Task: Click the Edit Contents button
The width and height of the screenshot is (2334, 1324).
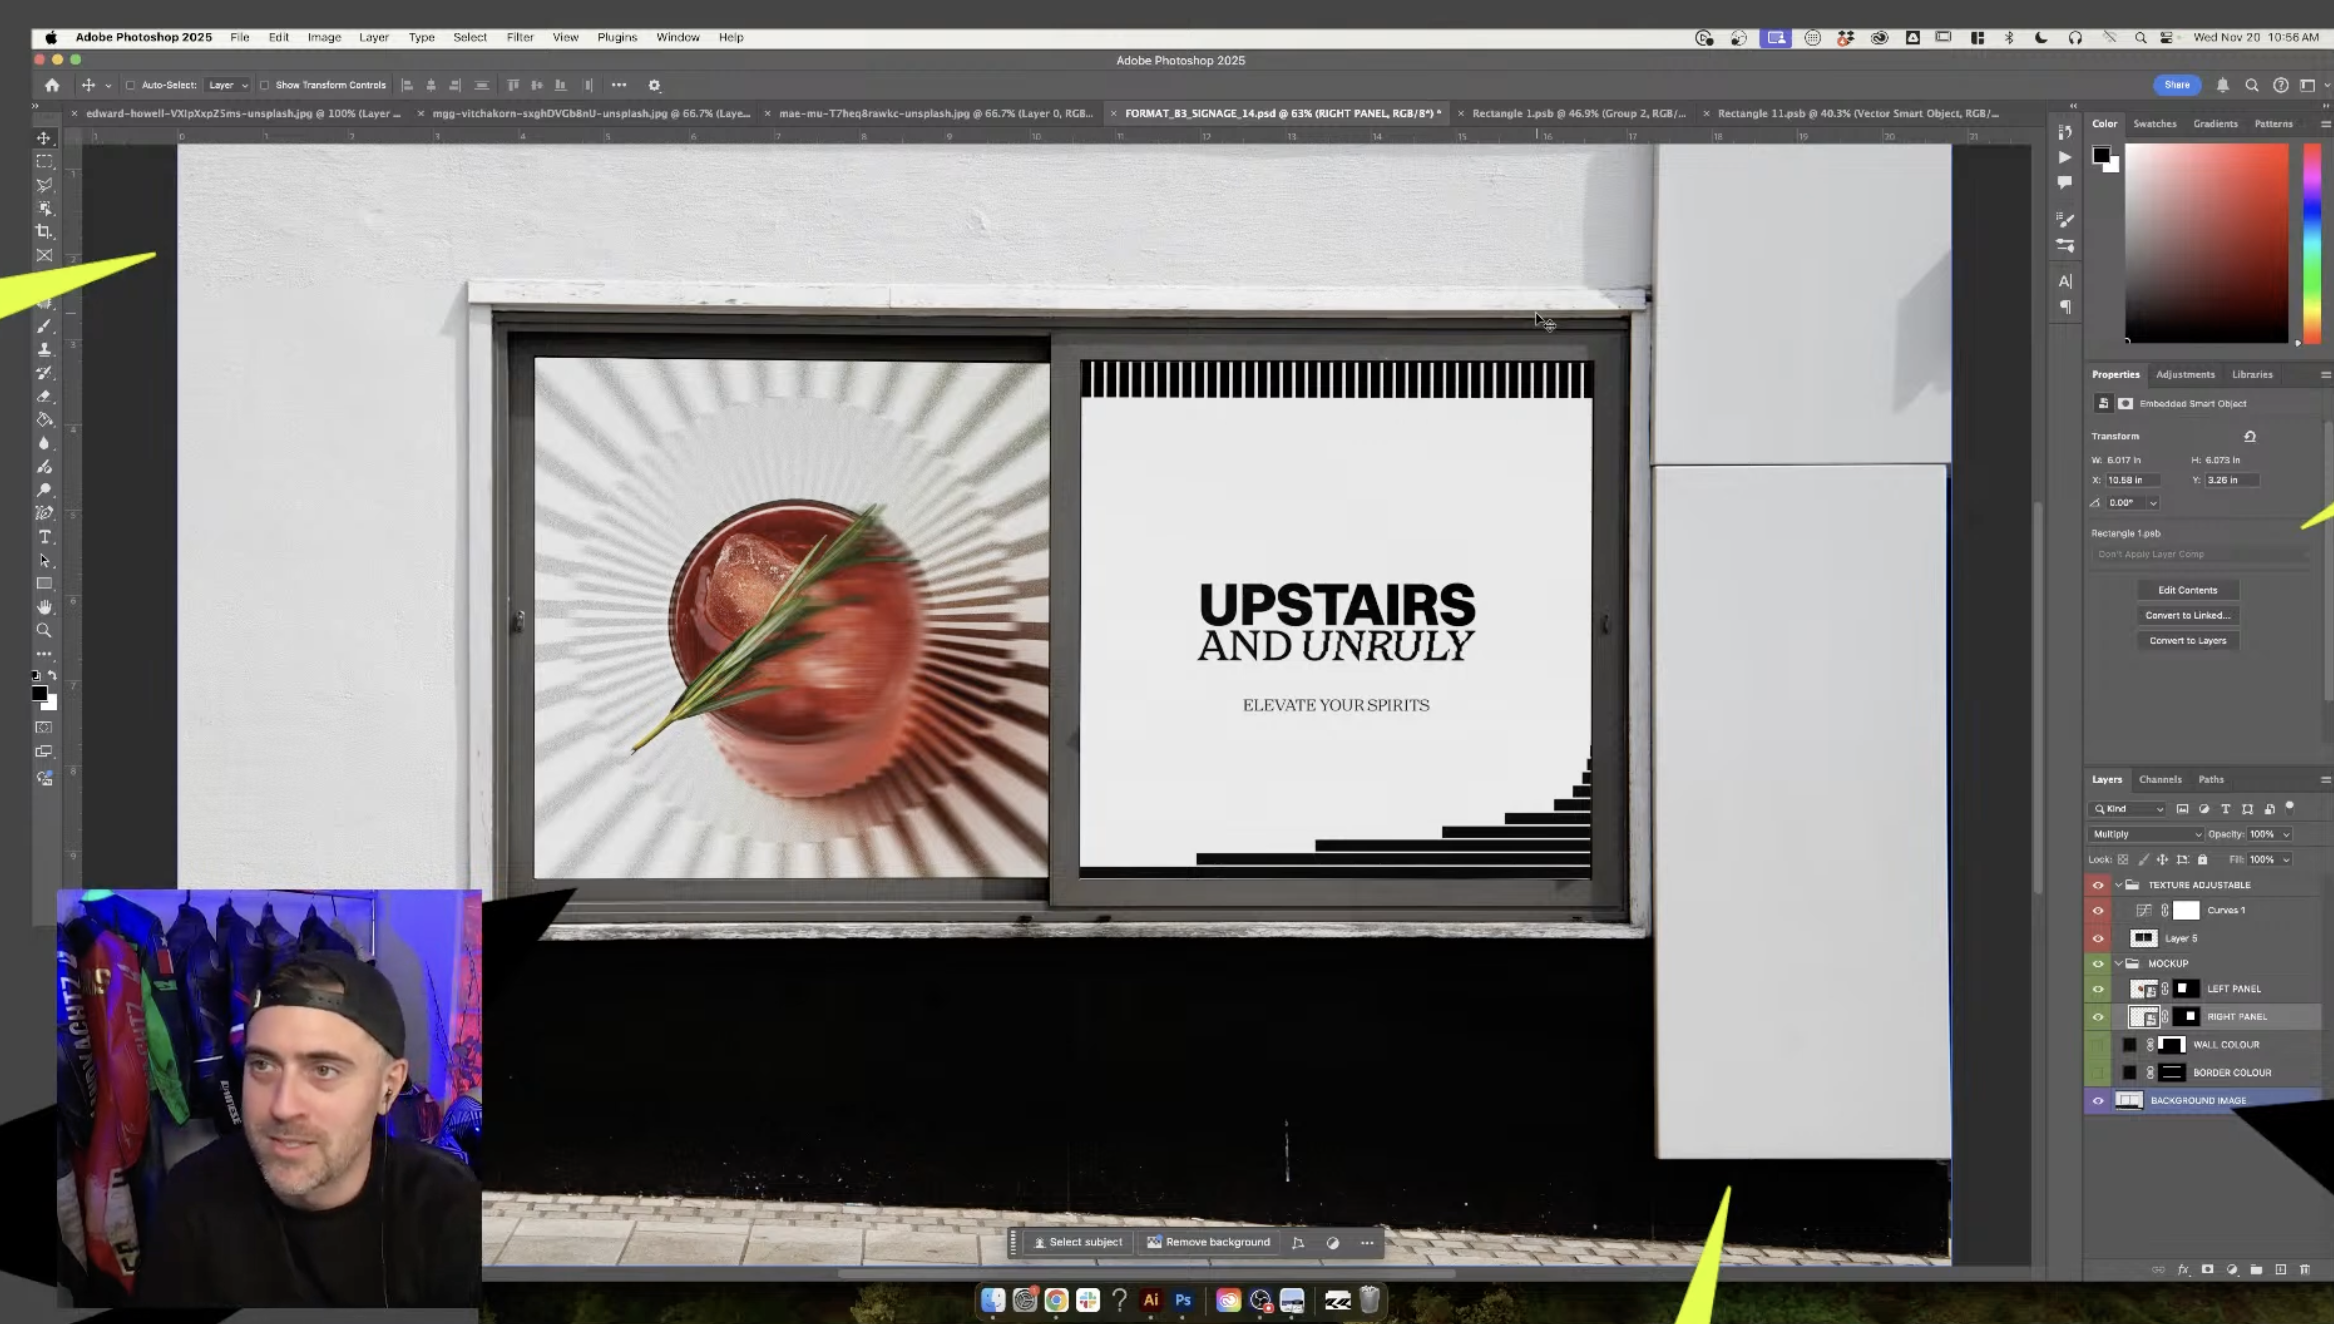Action: 2187,590
